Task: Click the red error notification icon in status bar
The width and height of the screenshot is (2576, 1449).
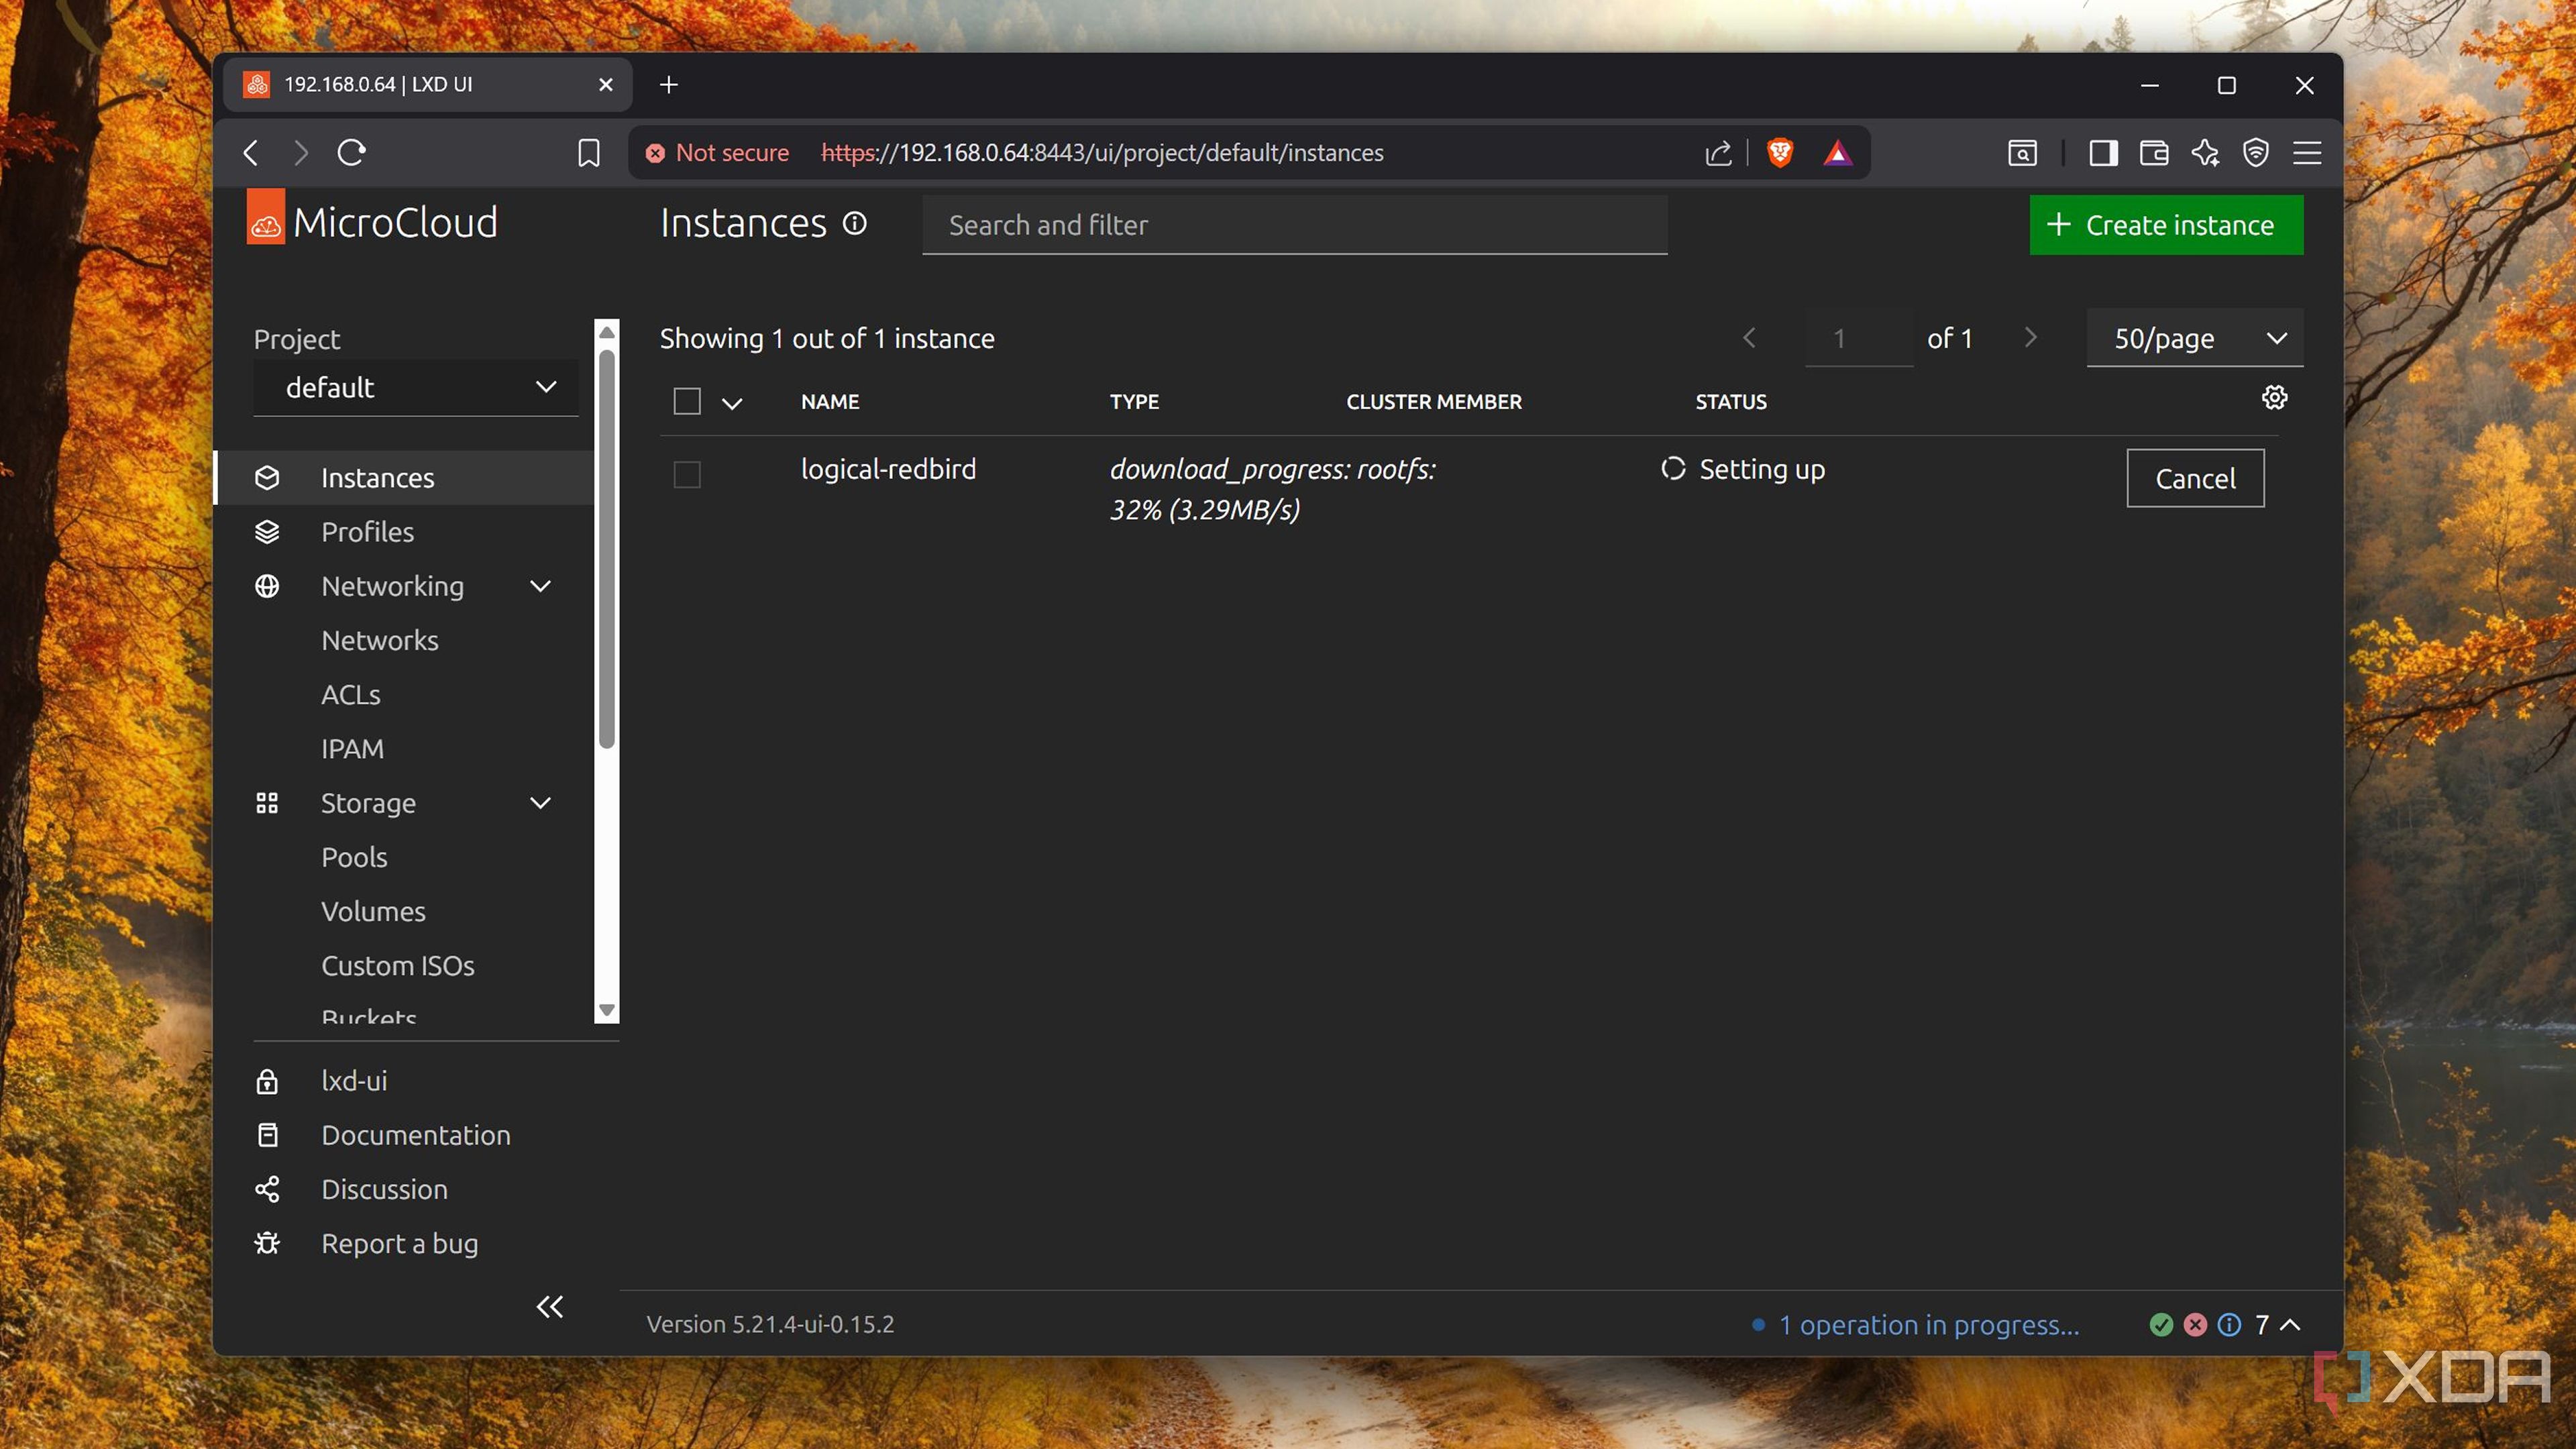Action: pyautogui.click(x=2195, y=1325)
